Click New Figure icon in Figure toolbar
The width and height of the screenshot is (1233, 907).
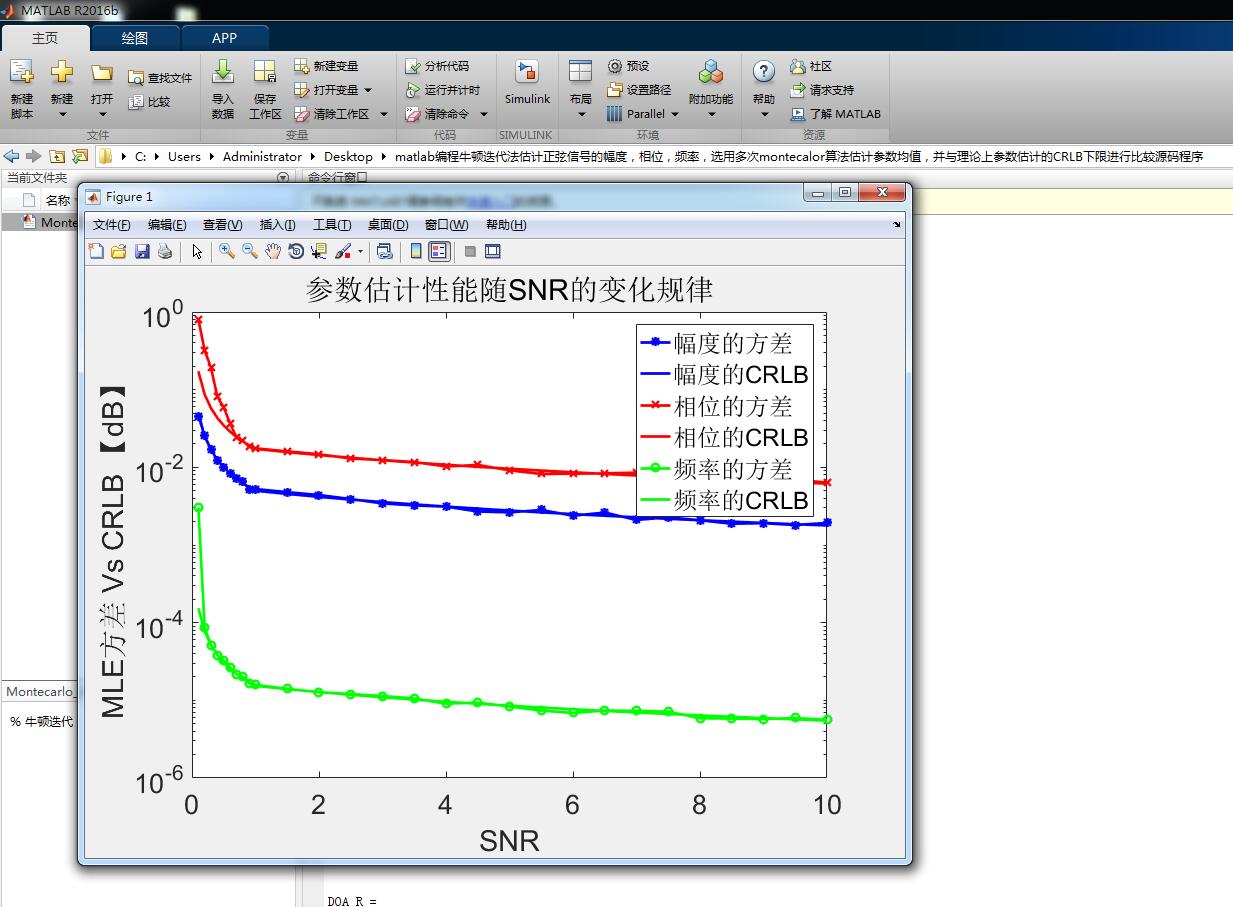click(96, 251)
